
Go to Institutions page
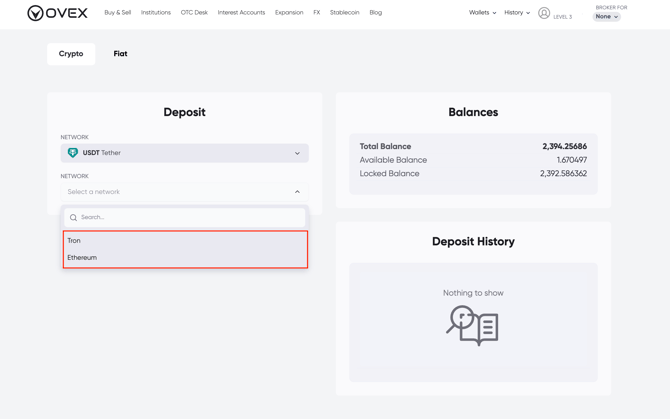click(156, 13)
